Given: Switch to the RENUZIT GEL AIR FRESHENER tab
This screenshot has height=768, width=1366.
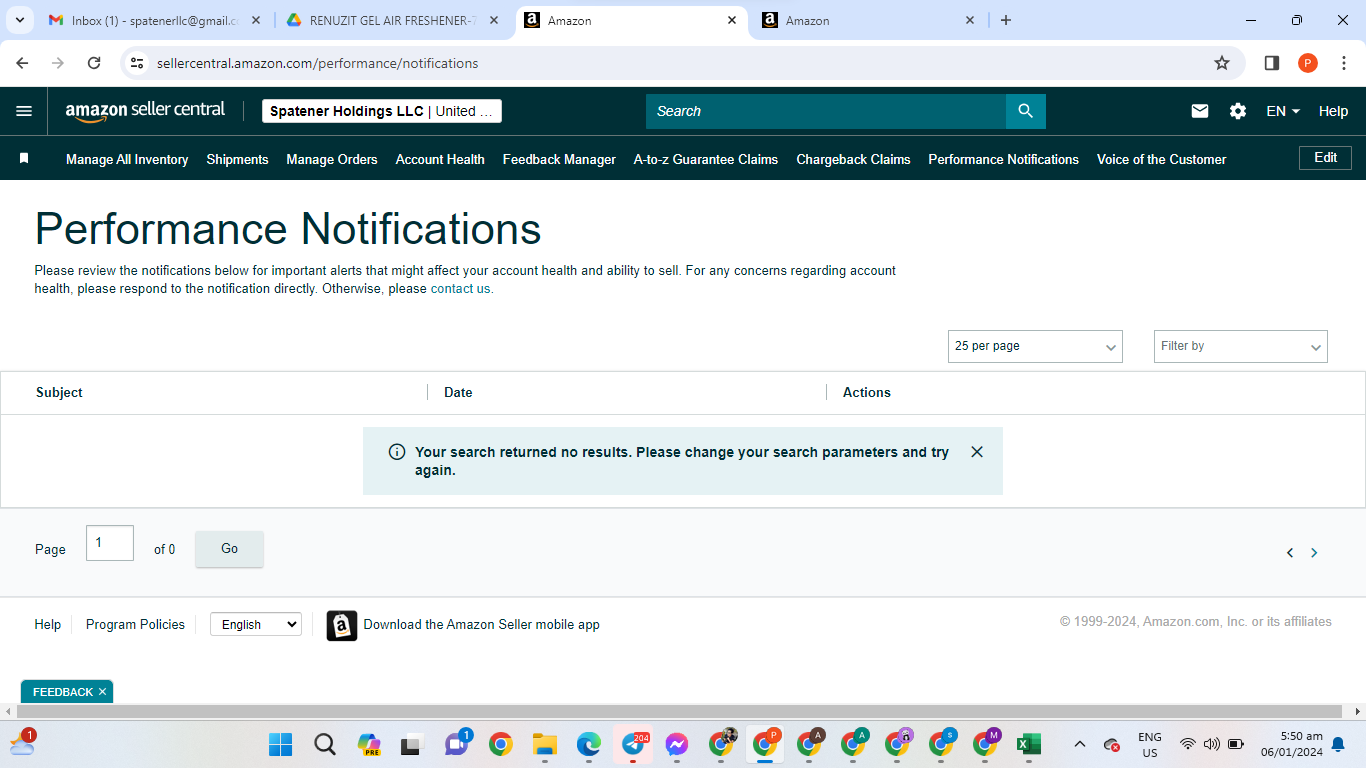Looking at the screenshot, I should 394,20.
